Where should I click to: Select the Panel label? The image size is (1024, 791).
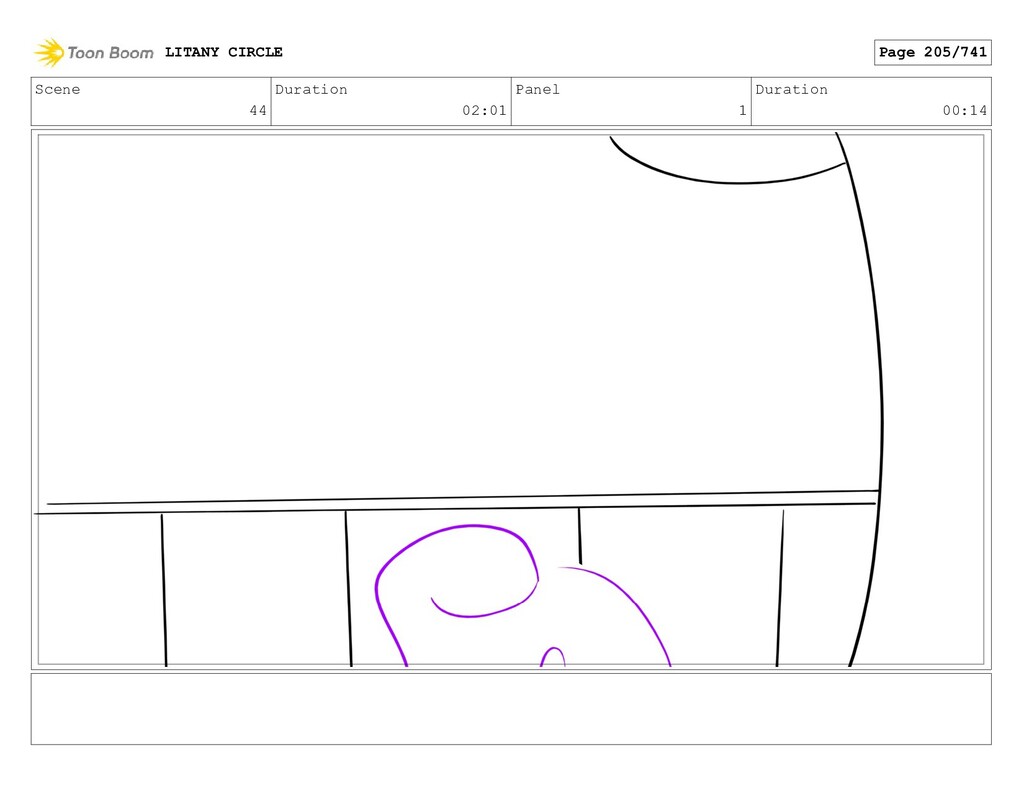click(537, 89)
